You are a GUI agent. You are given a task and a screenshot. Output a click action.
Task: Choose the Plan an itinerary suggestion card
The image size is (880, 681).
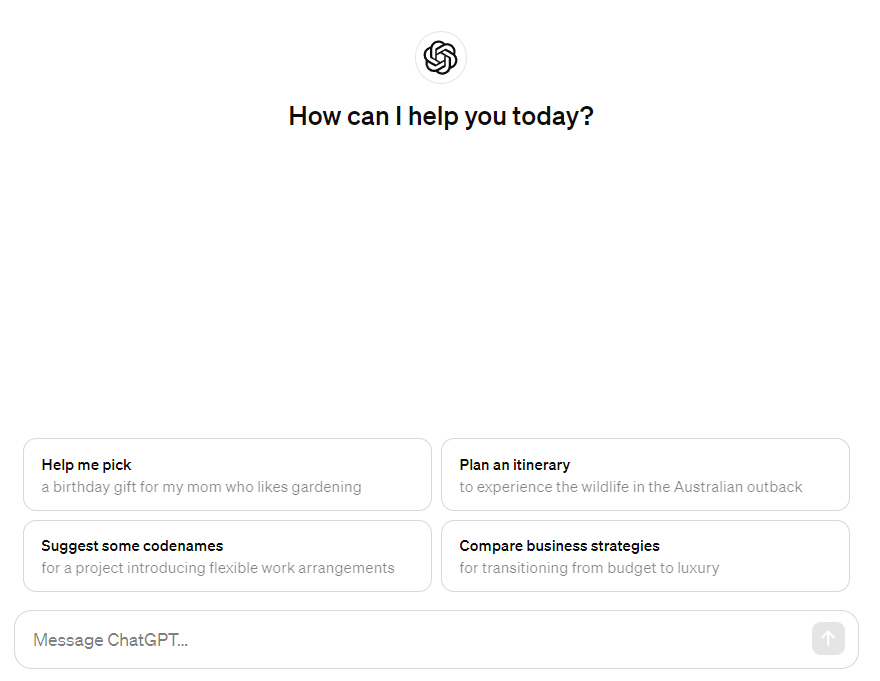[x=645, y=474]
